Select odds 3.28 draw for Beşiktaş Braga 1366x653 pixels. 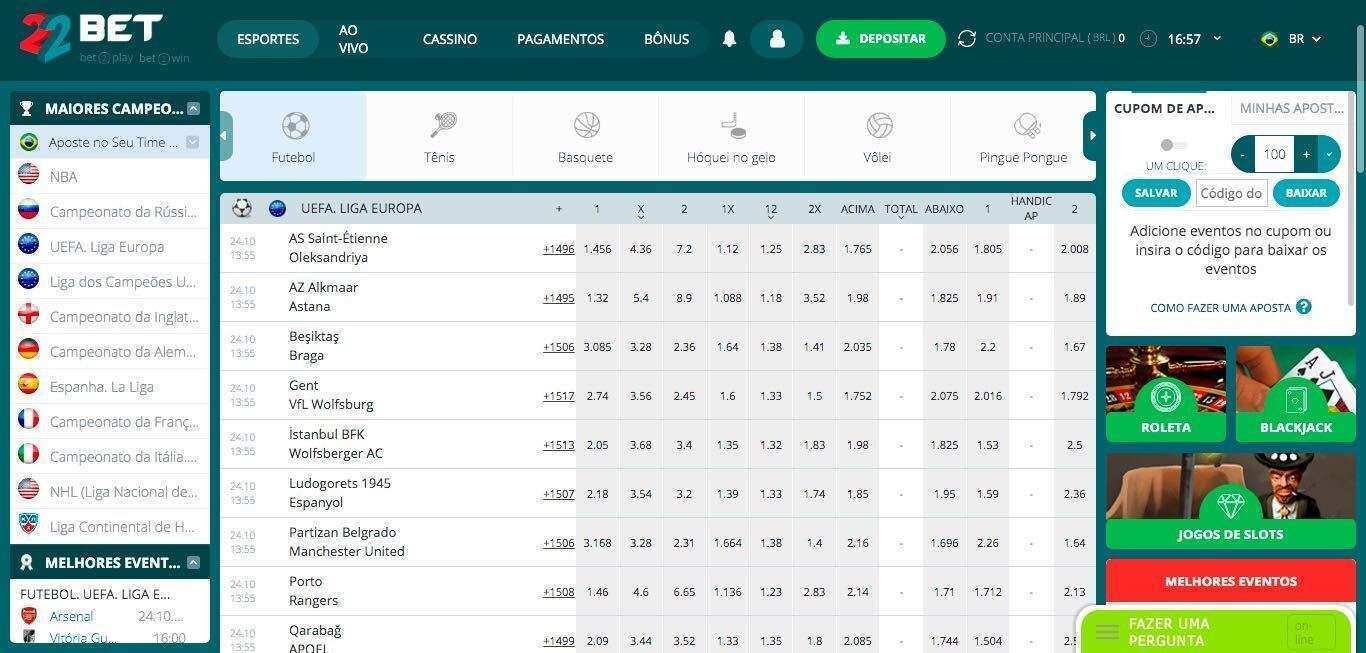(x=641, y=347)
